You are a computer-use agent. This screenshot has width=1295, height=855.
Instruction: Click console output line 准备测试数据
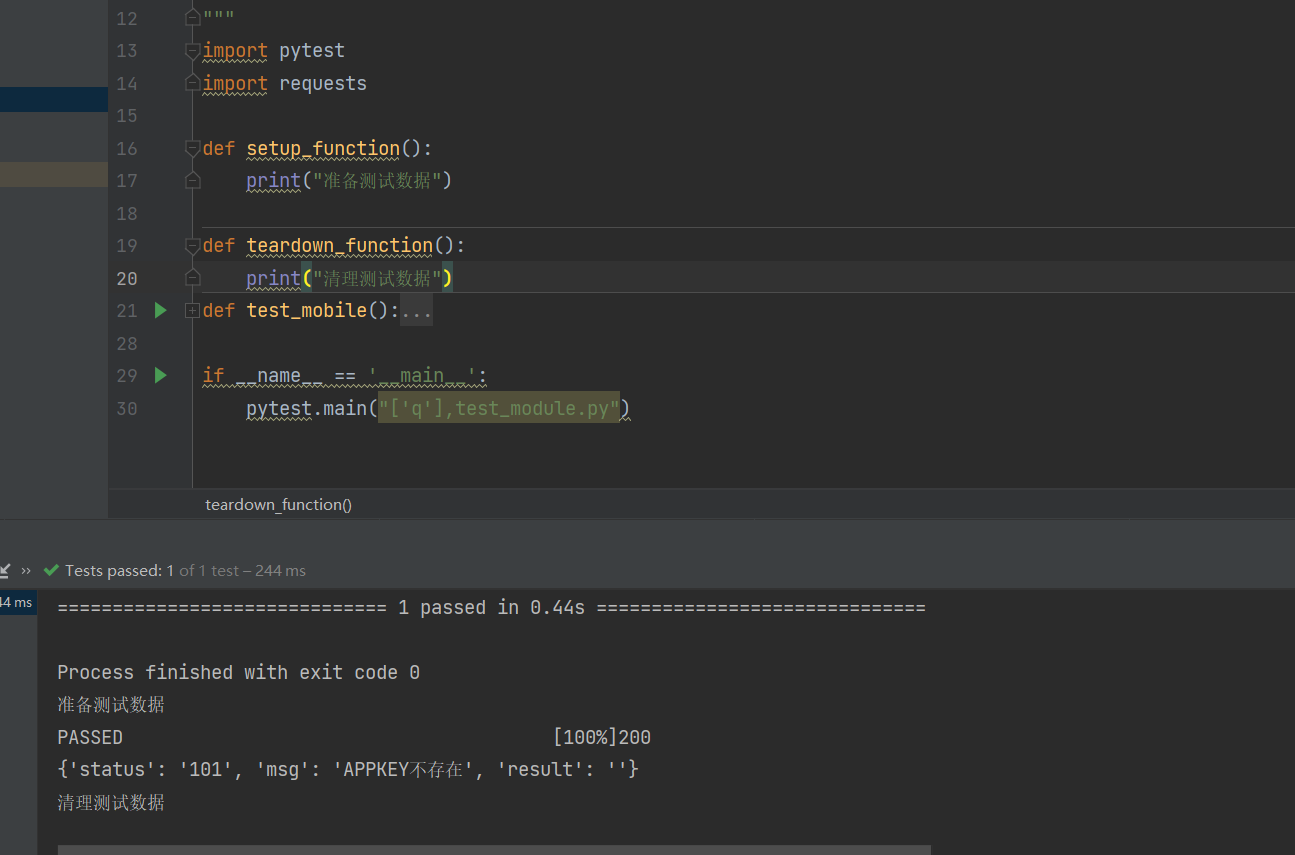pyautogui.click(x=111, y=705)
